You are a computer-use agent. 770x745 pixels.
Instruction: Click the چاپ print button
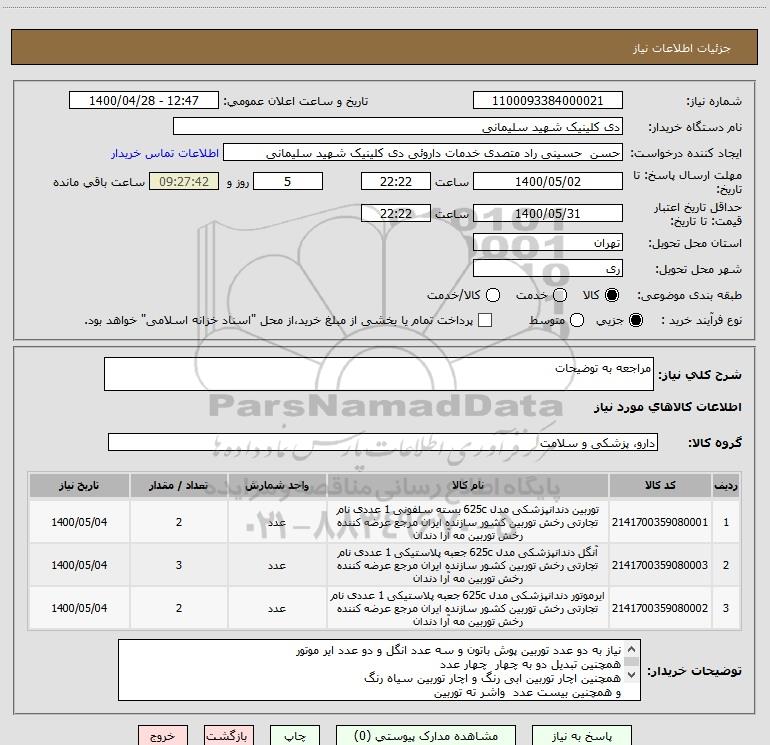point(295,736)
